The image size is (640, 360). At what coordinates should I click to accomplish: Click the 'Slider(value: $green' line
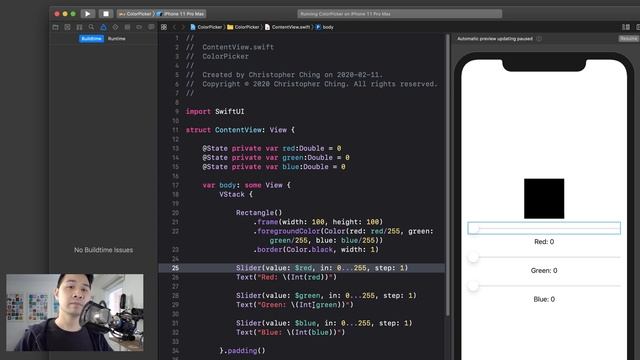tap(326, 296)
